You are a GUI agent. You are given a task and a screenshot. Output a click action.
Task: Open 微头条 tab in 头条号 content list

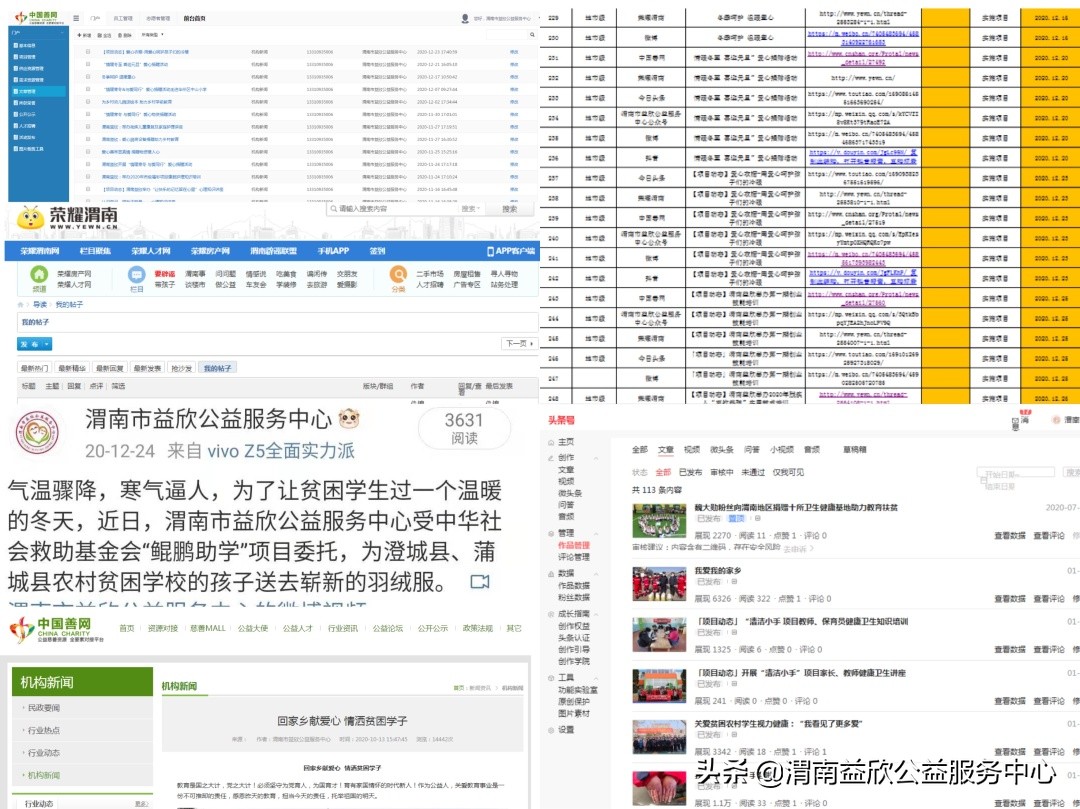coord(721,450)
